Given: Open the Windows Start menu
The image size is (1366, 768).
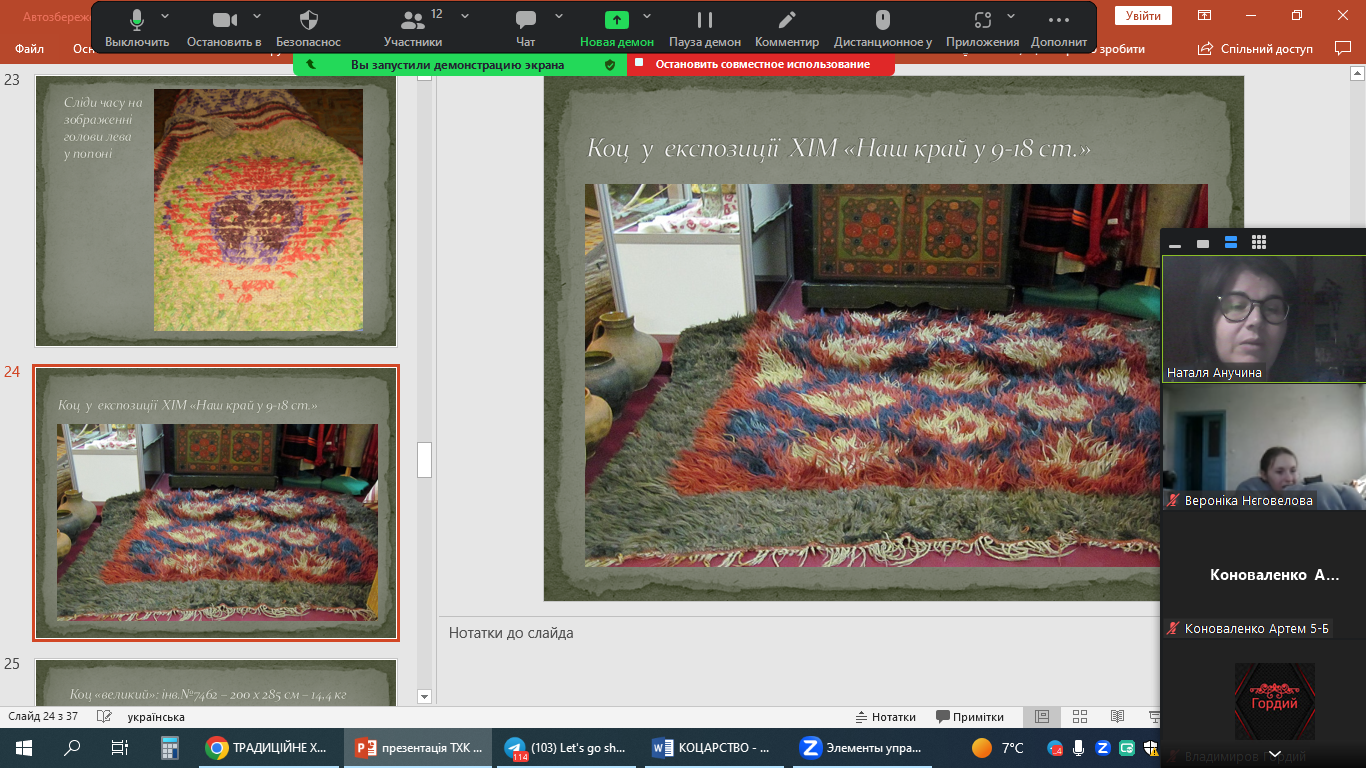Looking at the screenshot, I should (x=24, y=747).
